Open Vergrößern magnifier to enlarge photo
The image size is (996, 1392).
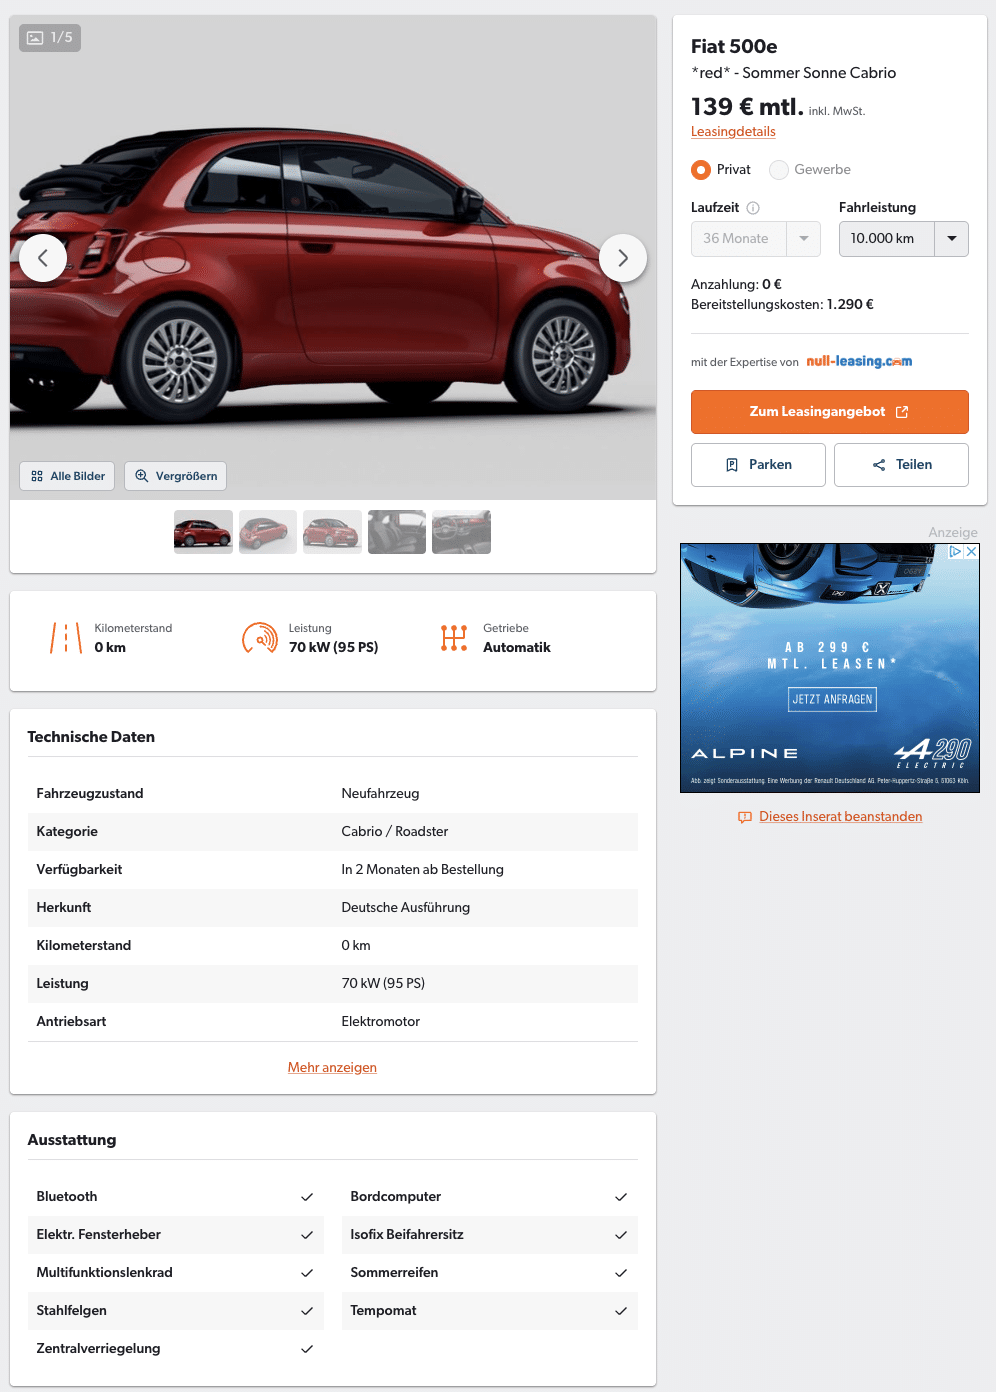click(x=176, y=476)
